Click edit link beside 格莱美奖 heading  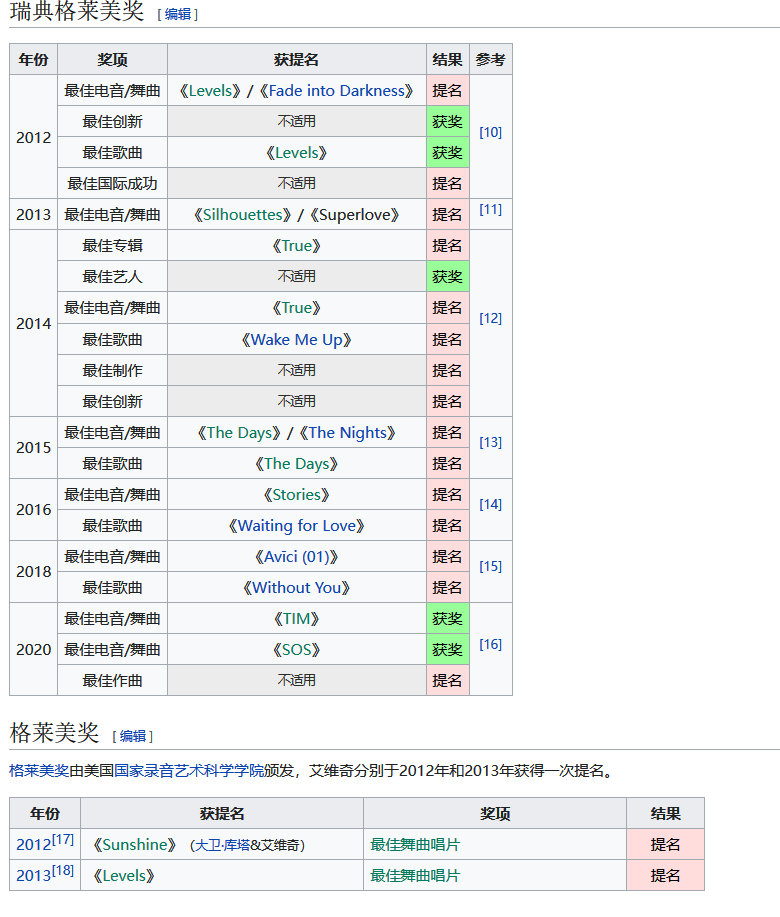pyautogui.click(x=133, y=736)
